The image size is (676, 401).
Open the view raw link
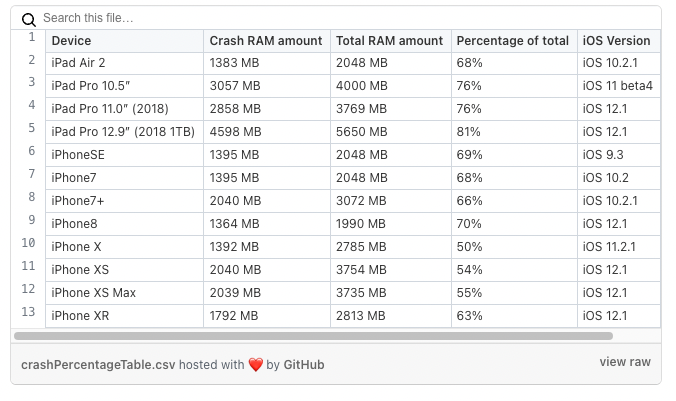point(625,362)
